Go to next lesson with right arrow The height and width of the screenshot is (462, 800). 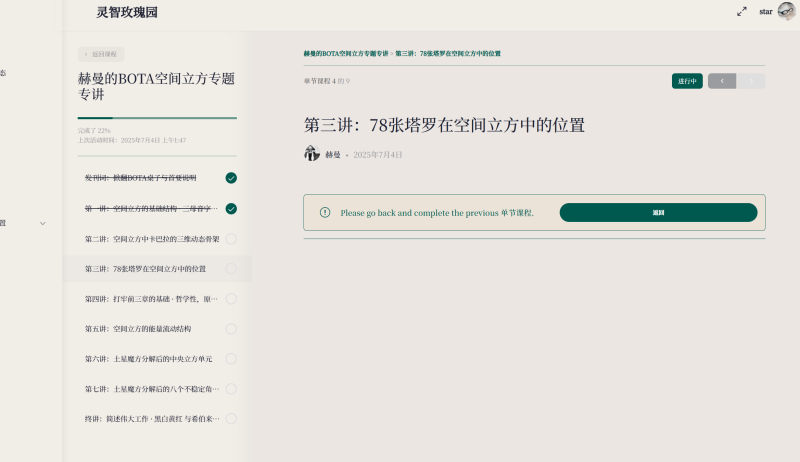(x=751, y=81)
